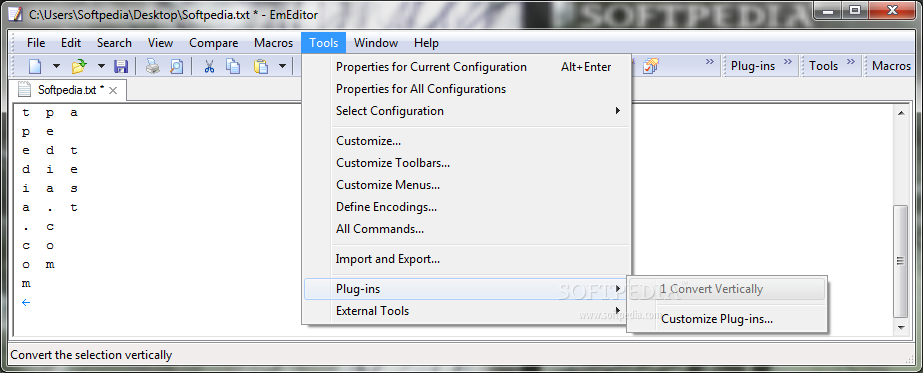Click the configuration properties checklist icon

(650, 66)
